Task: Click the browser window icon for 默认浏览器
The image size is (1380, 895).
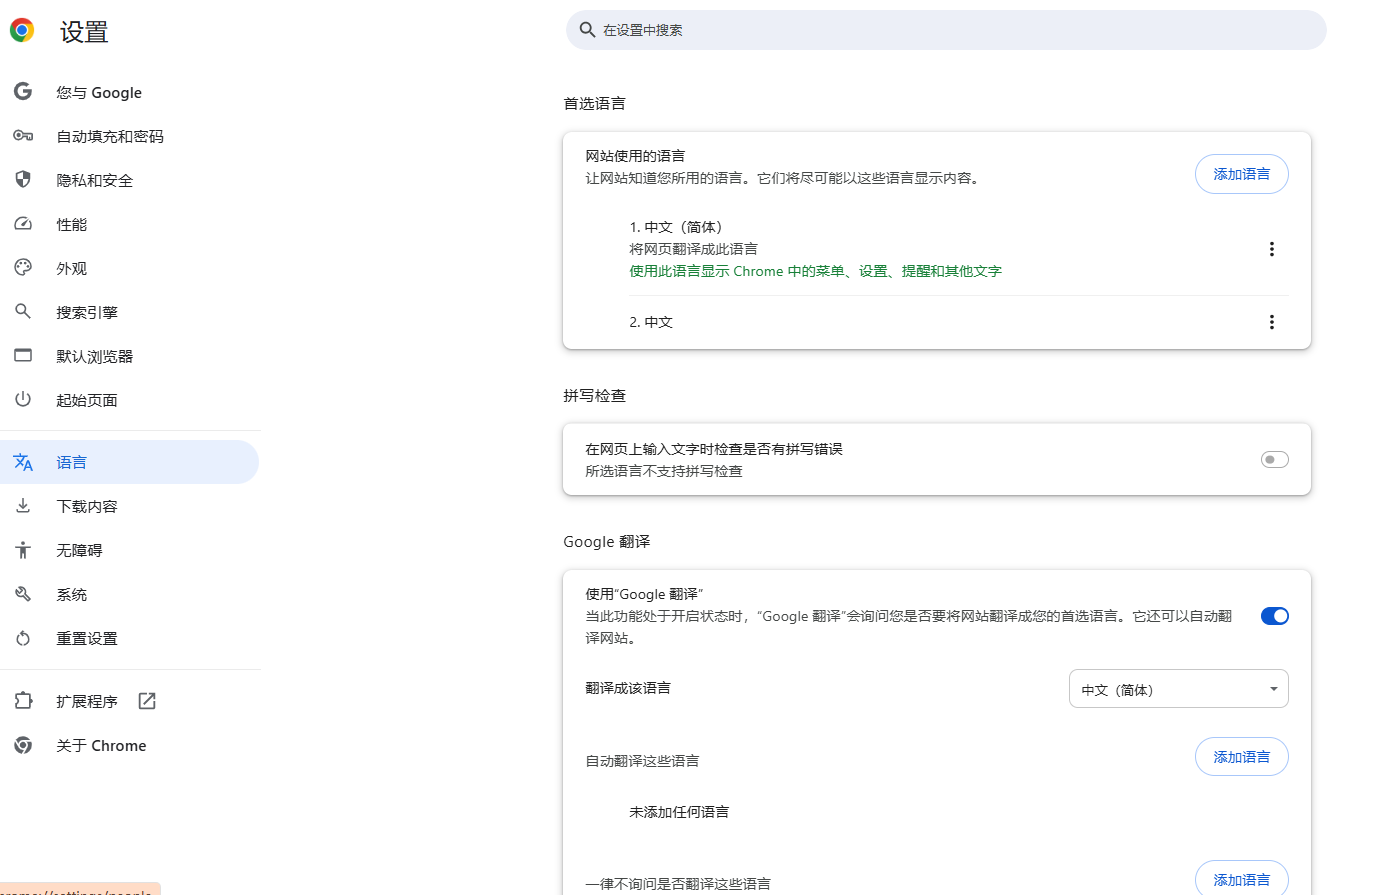Action: click(x=23, y=355)
